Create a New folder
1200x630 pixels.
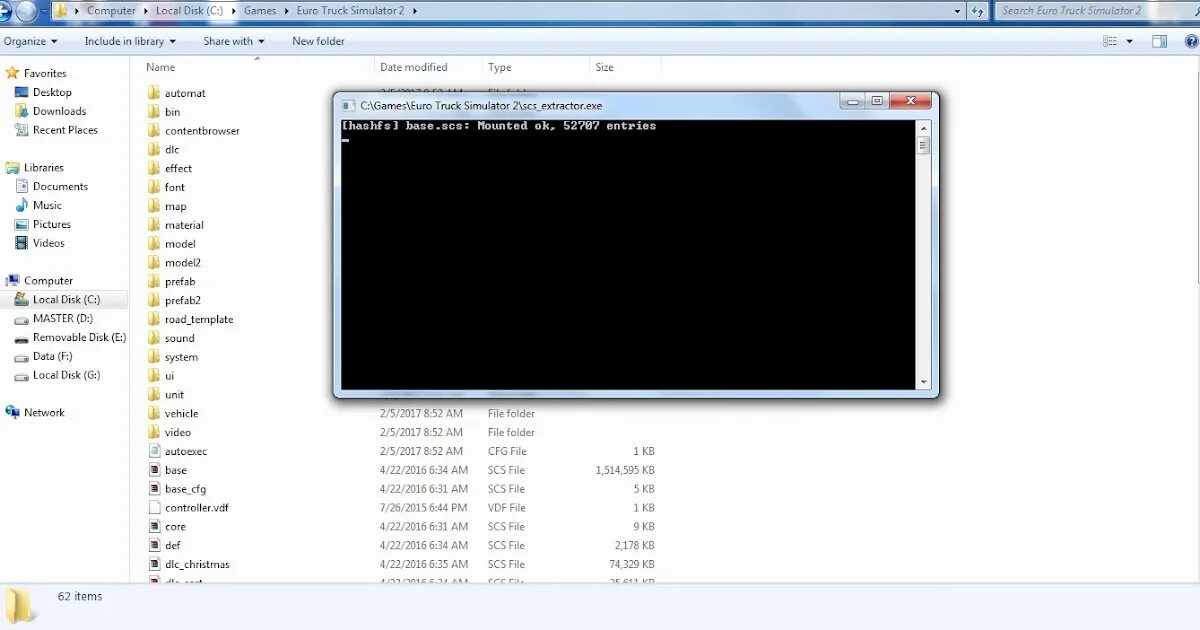click(x=318, y=41)
